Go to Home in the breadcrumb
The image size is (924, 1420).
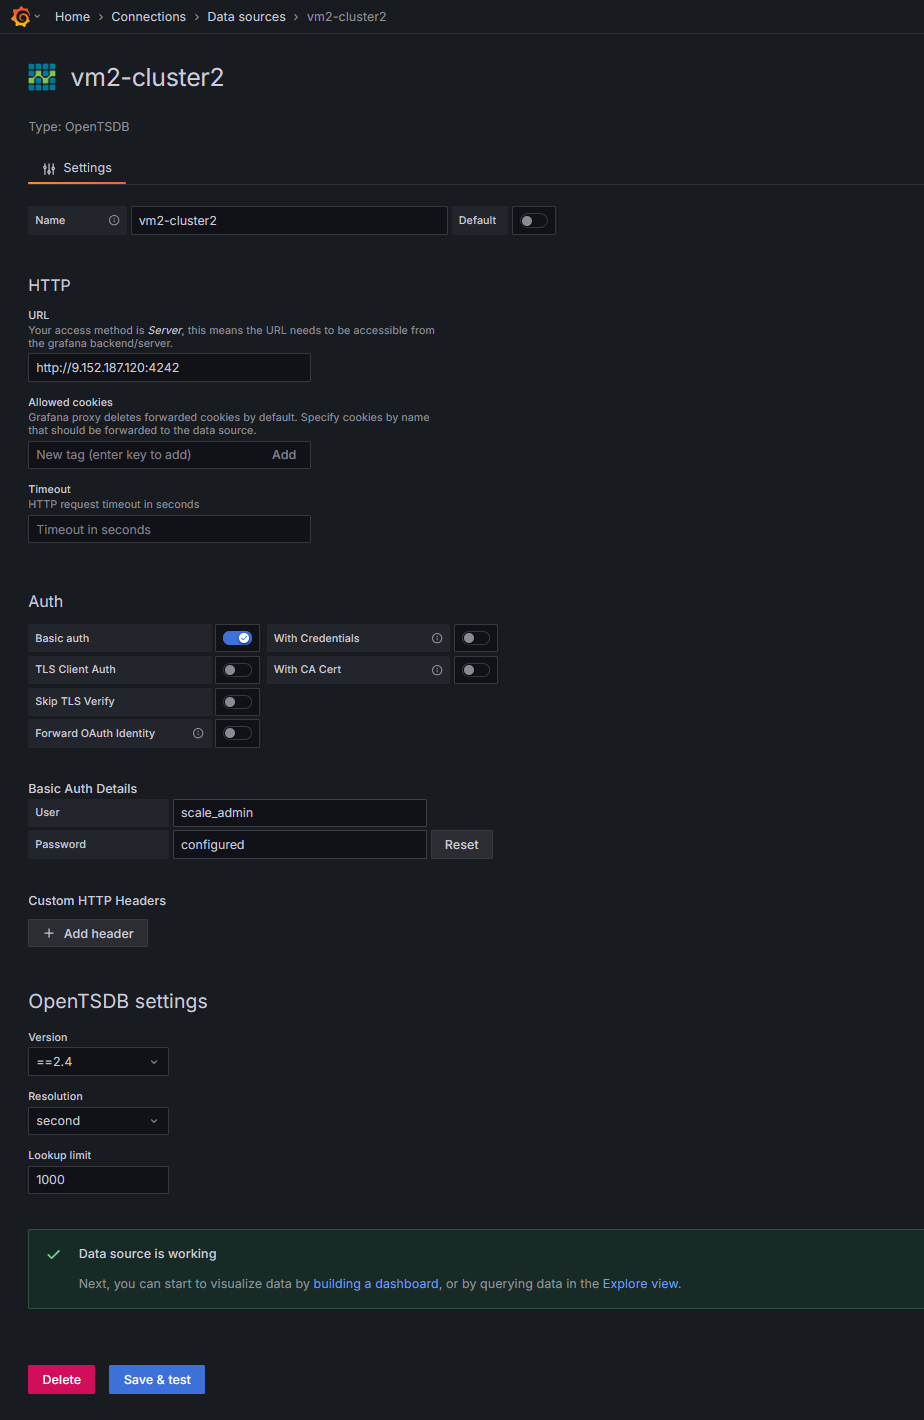click(x=72, y=17)
